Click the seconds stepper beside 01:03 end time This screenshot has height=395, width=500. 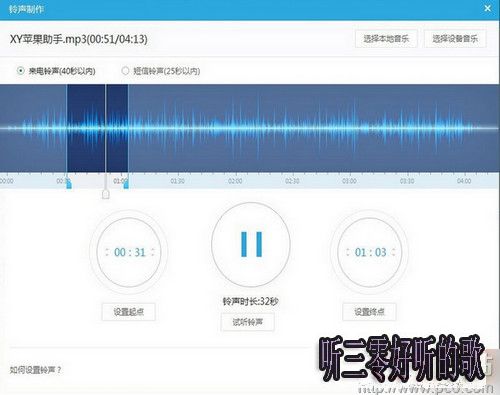point(393,252)
